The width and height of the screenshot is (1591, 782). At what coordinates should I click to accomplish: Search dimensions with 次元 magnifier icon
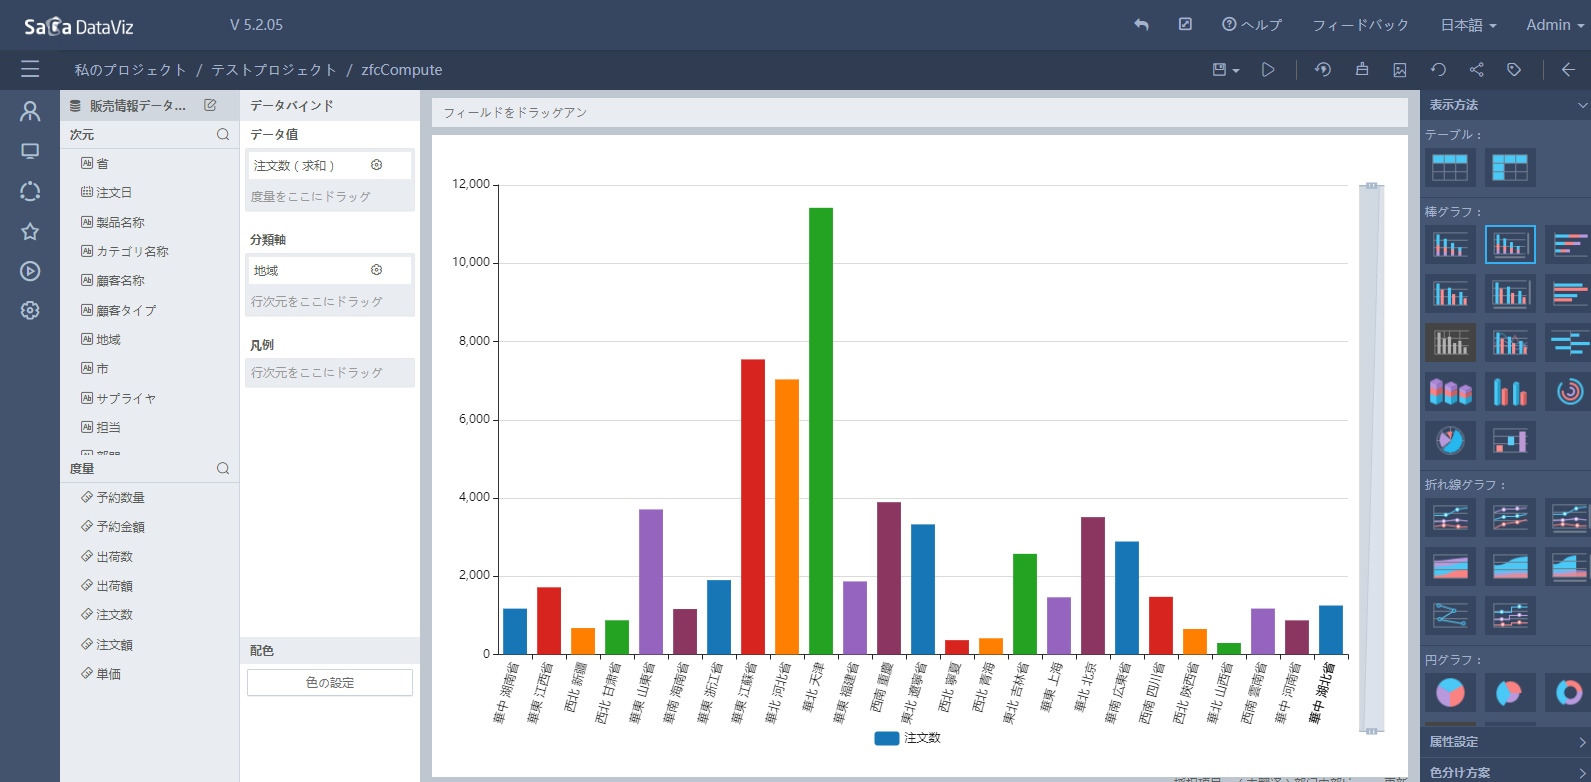pyautogui.click(x=223, y=134)
